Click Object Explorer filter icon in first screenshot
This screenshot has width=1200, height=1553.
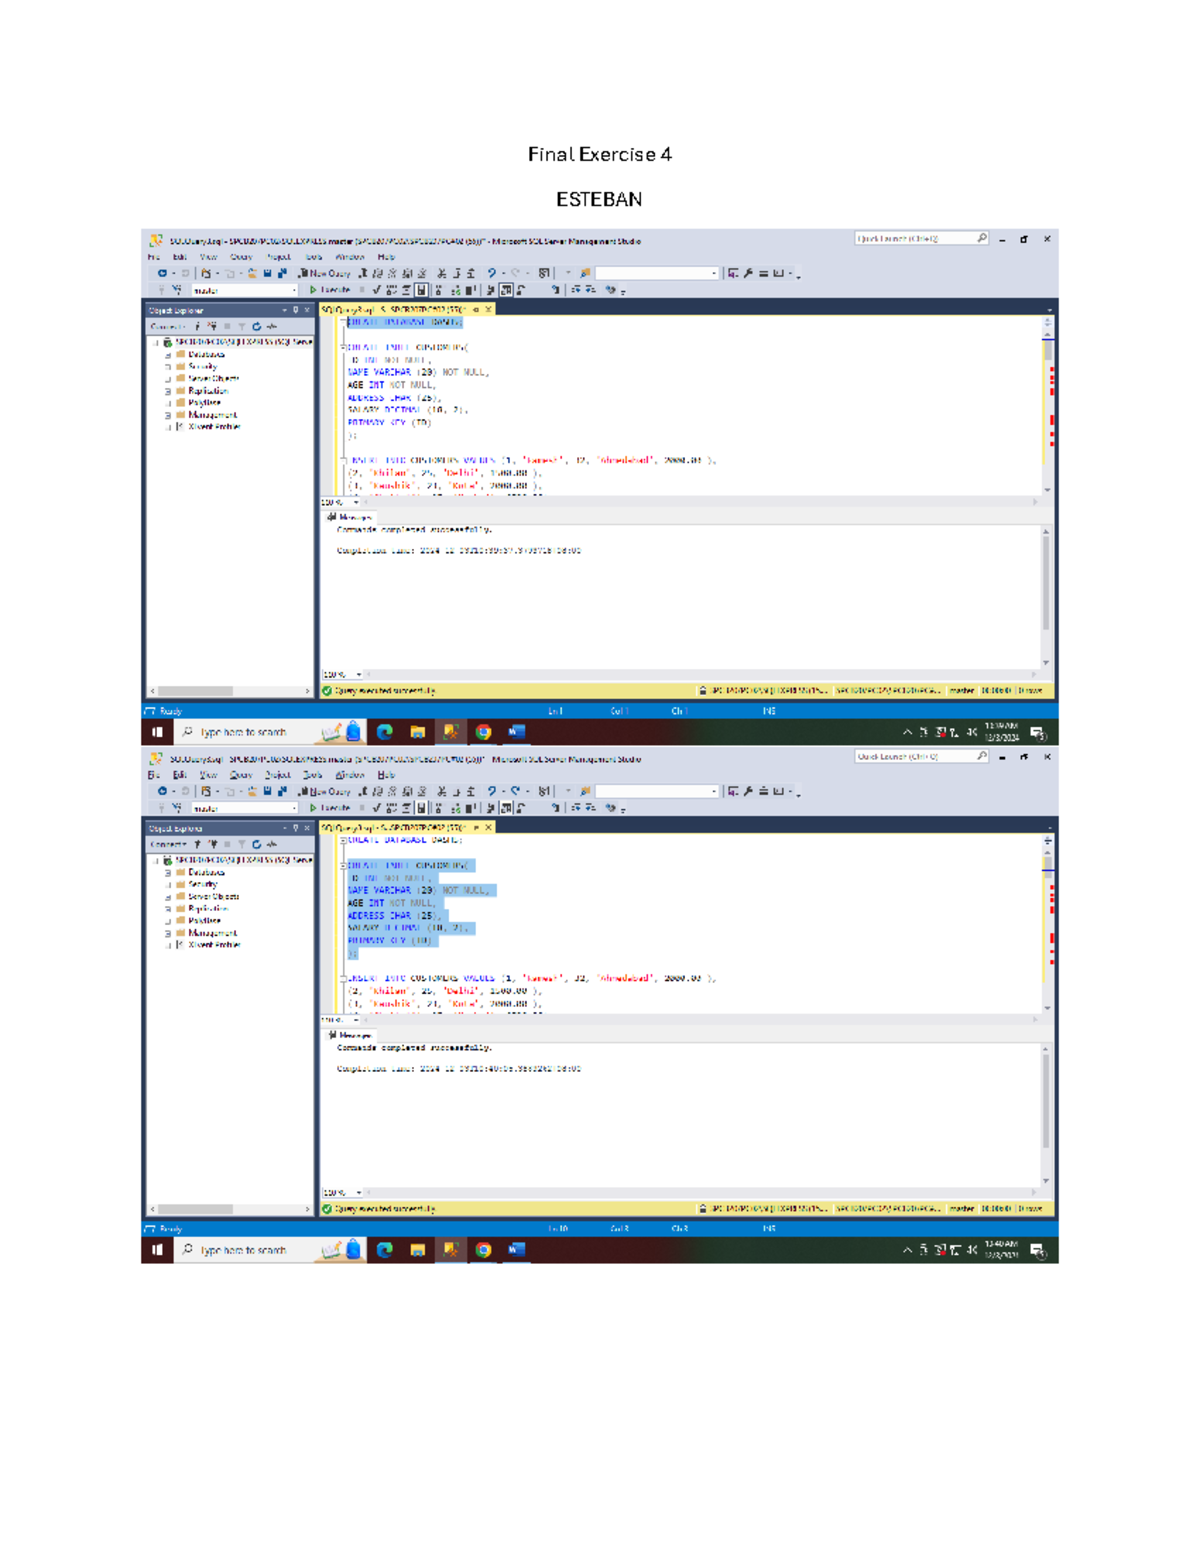pyautogui.click(x=242, y=327)
